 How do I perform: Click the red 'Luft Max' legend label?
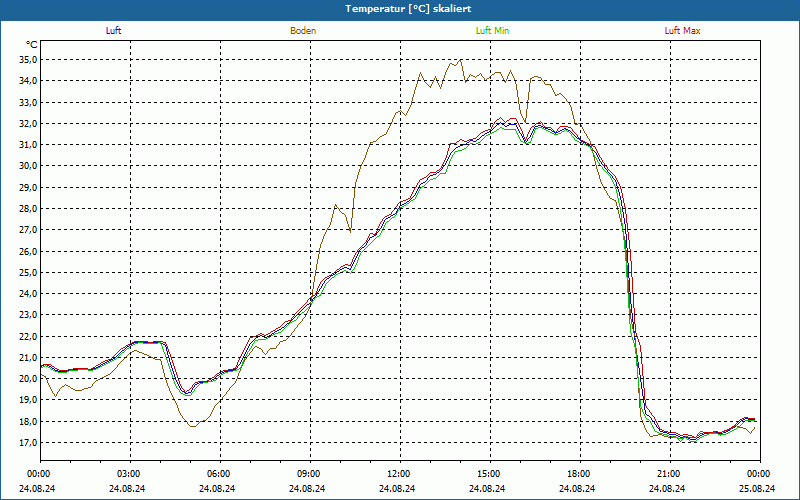coord(682,31)
